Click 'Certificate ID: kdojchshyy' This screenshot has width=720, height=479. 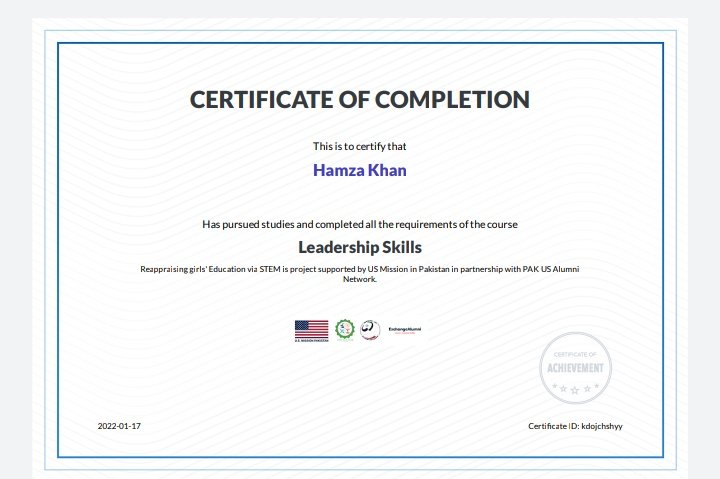[x=575, y=426]
